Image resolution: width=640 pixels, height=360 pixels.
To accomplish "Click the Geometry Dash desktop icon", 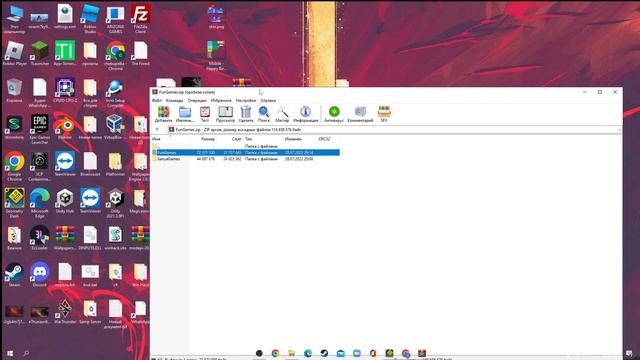I will (14, 202).
